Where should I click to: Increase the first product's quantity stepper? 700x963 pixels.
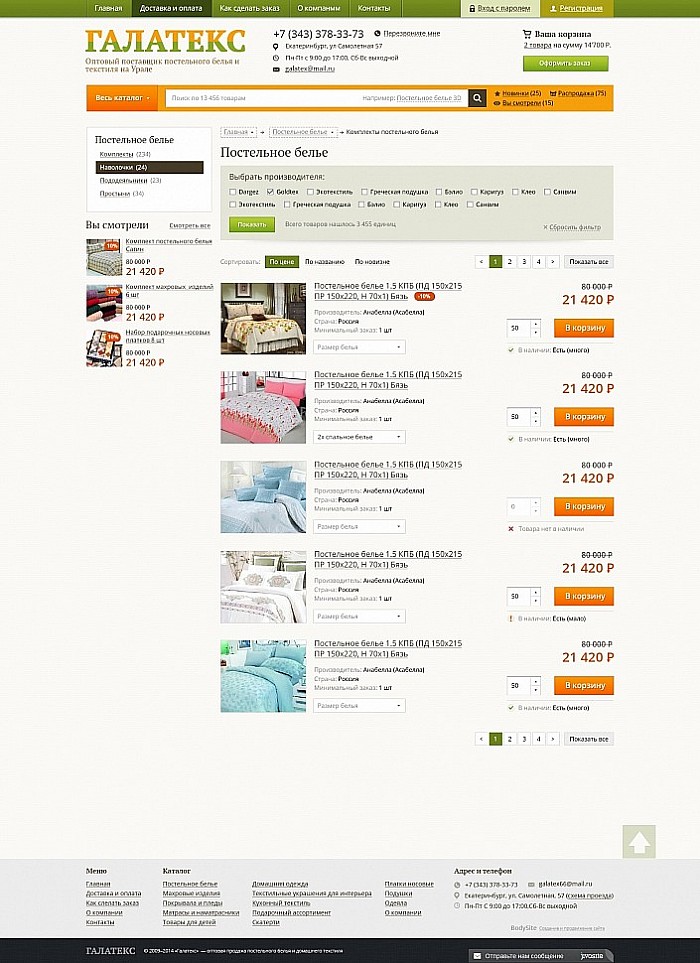(x=536, y=324)
